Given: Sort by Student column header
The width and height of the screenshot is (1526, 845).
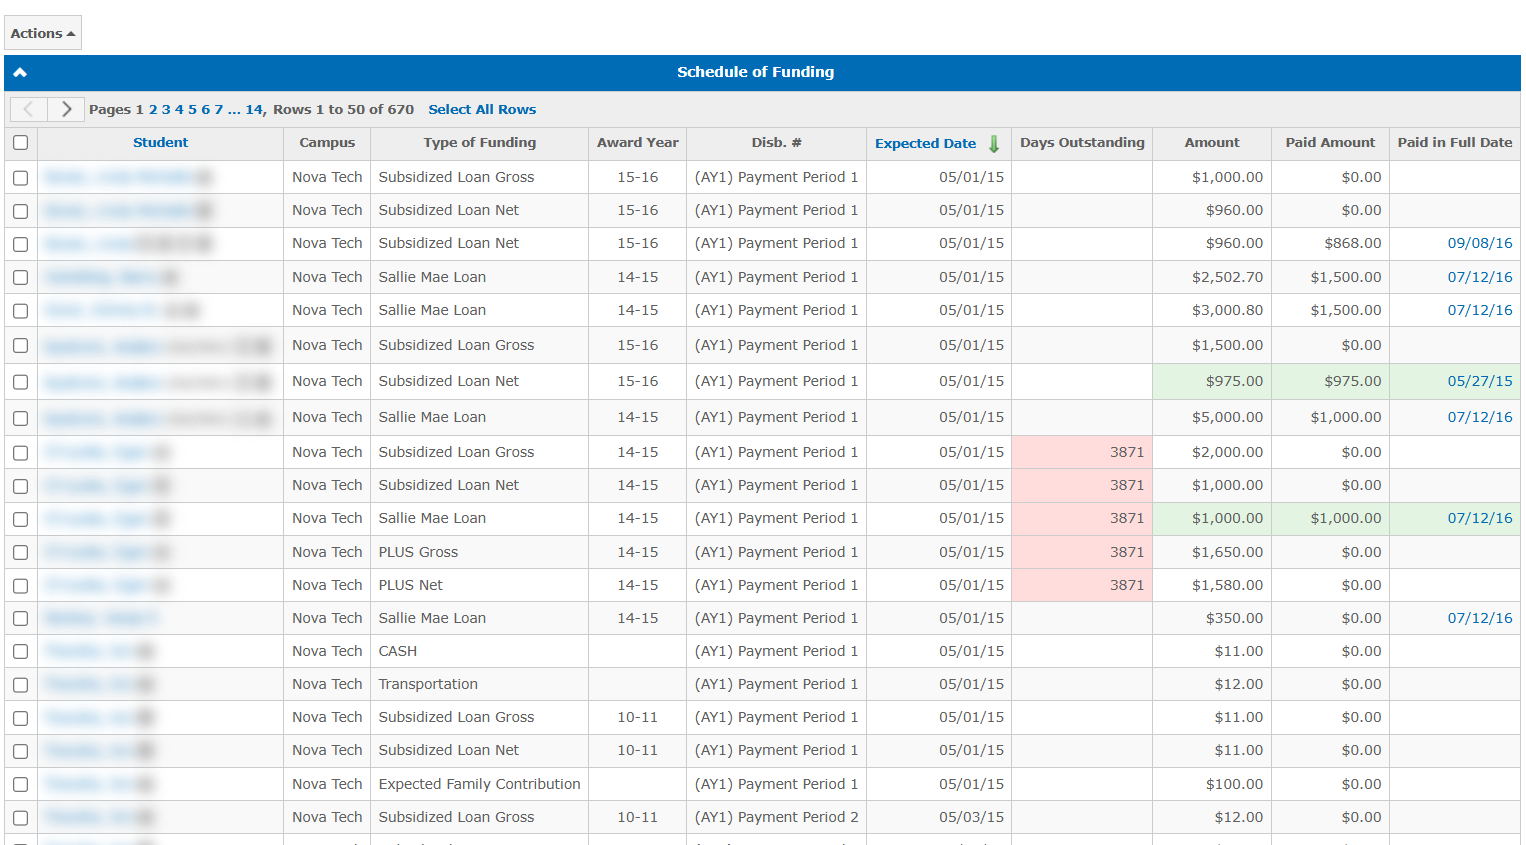Looking at the screenshot, I should (160, 142).
